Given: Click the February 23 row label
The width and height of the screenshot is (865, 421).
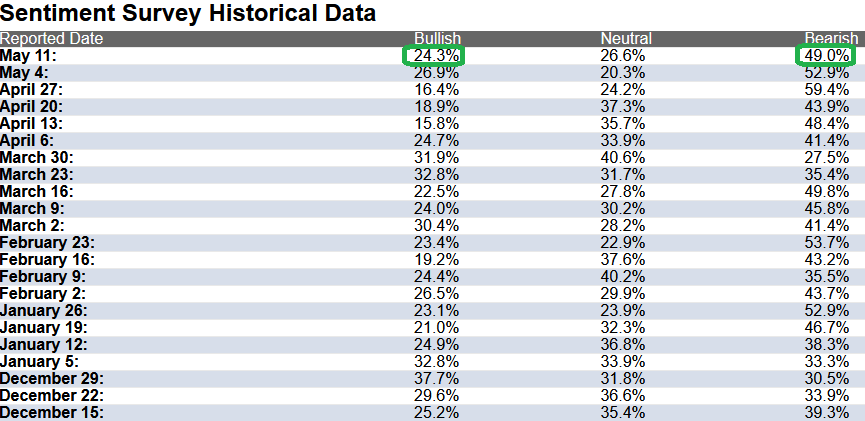Looking at the screenshot, I should tap(47, 243).
